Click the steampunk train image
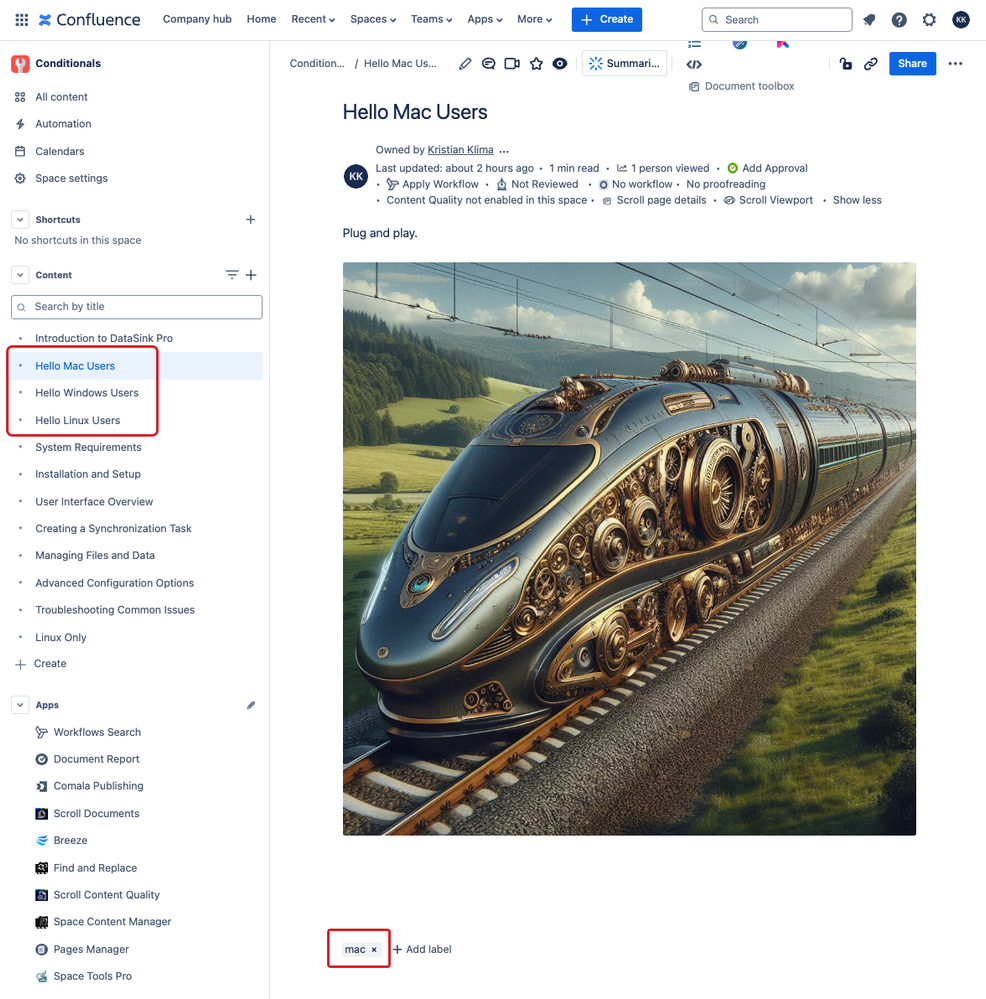 [x=629, y=549]
